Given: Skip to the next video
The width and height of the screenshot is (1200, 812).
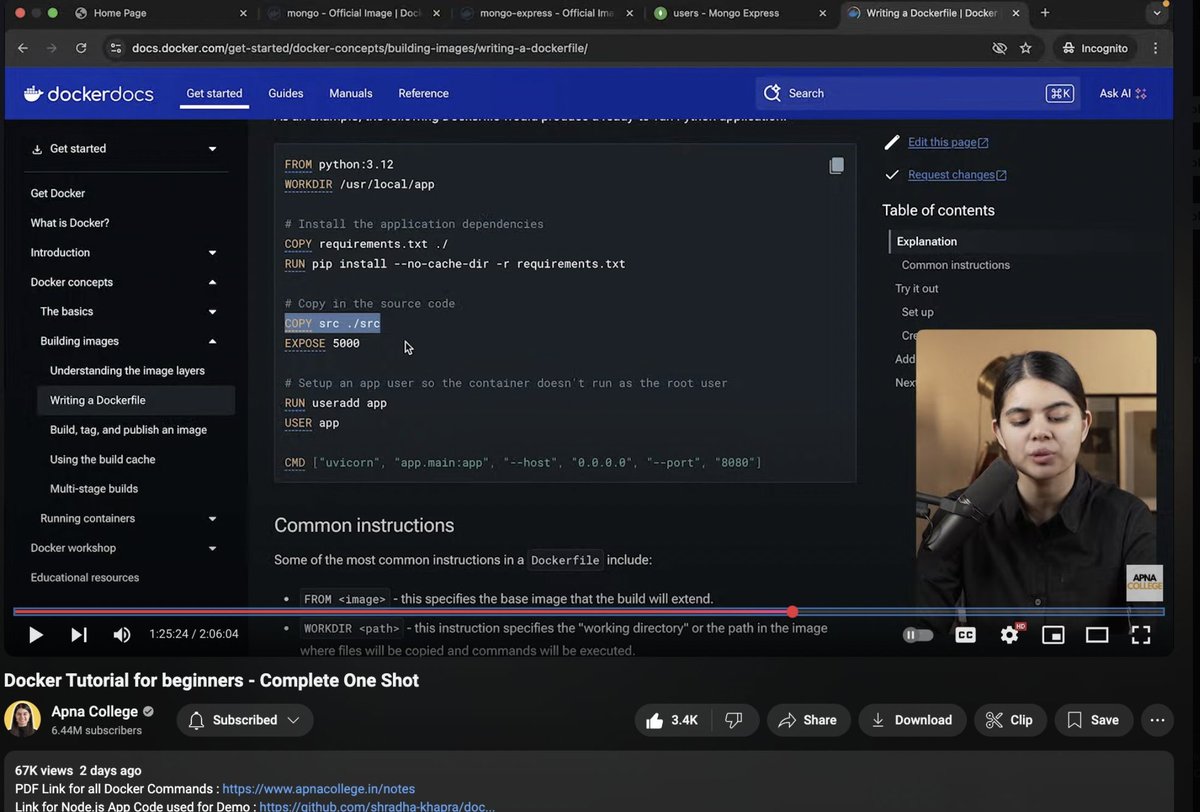Looking at the screenshot, I should coord(79,634).
